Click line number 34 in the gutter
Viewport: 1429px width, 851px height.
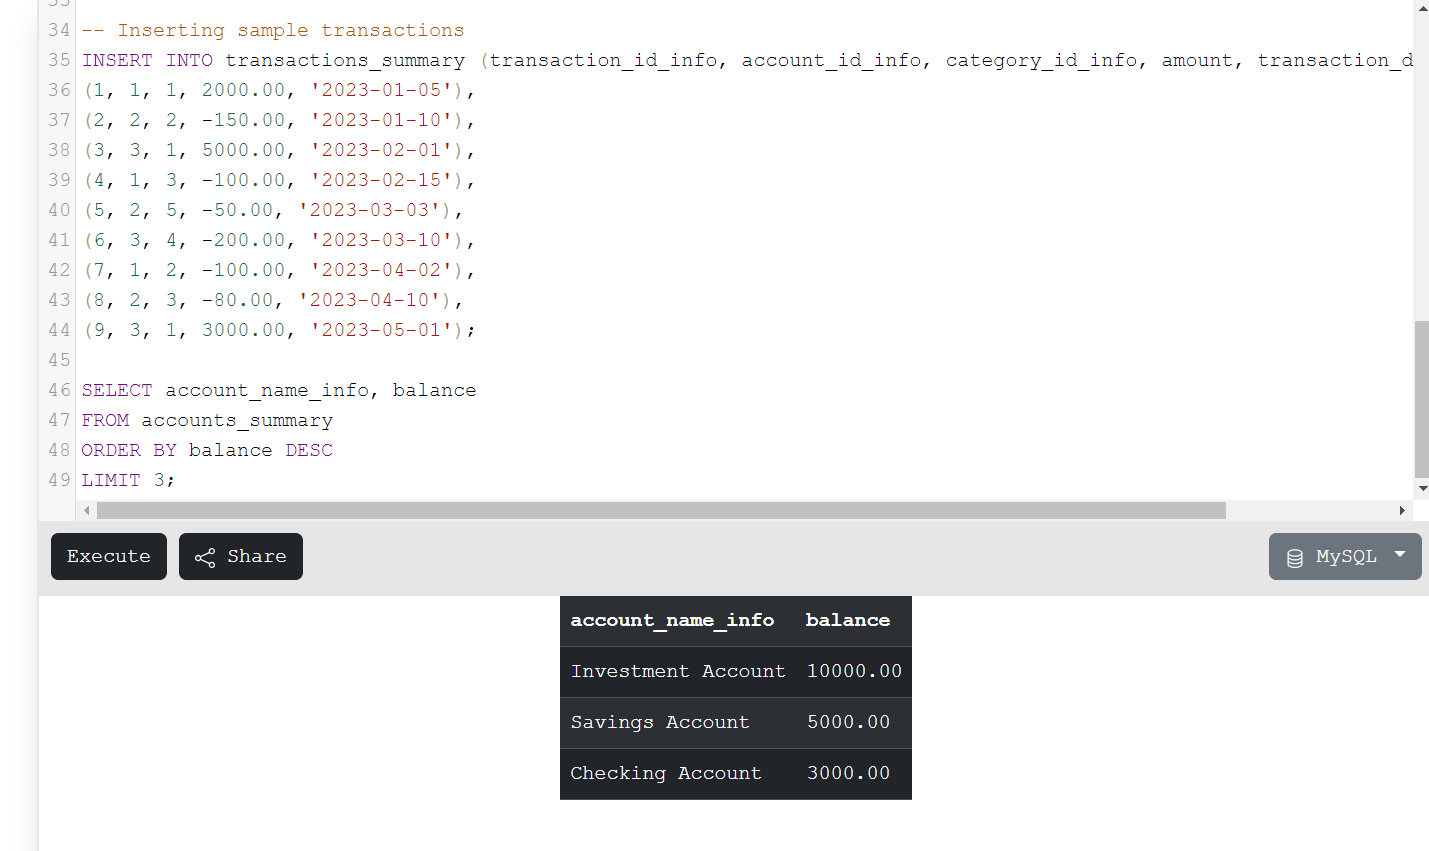(x=59, y=30)
